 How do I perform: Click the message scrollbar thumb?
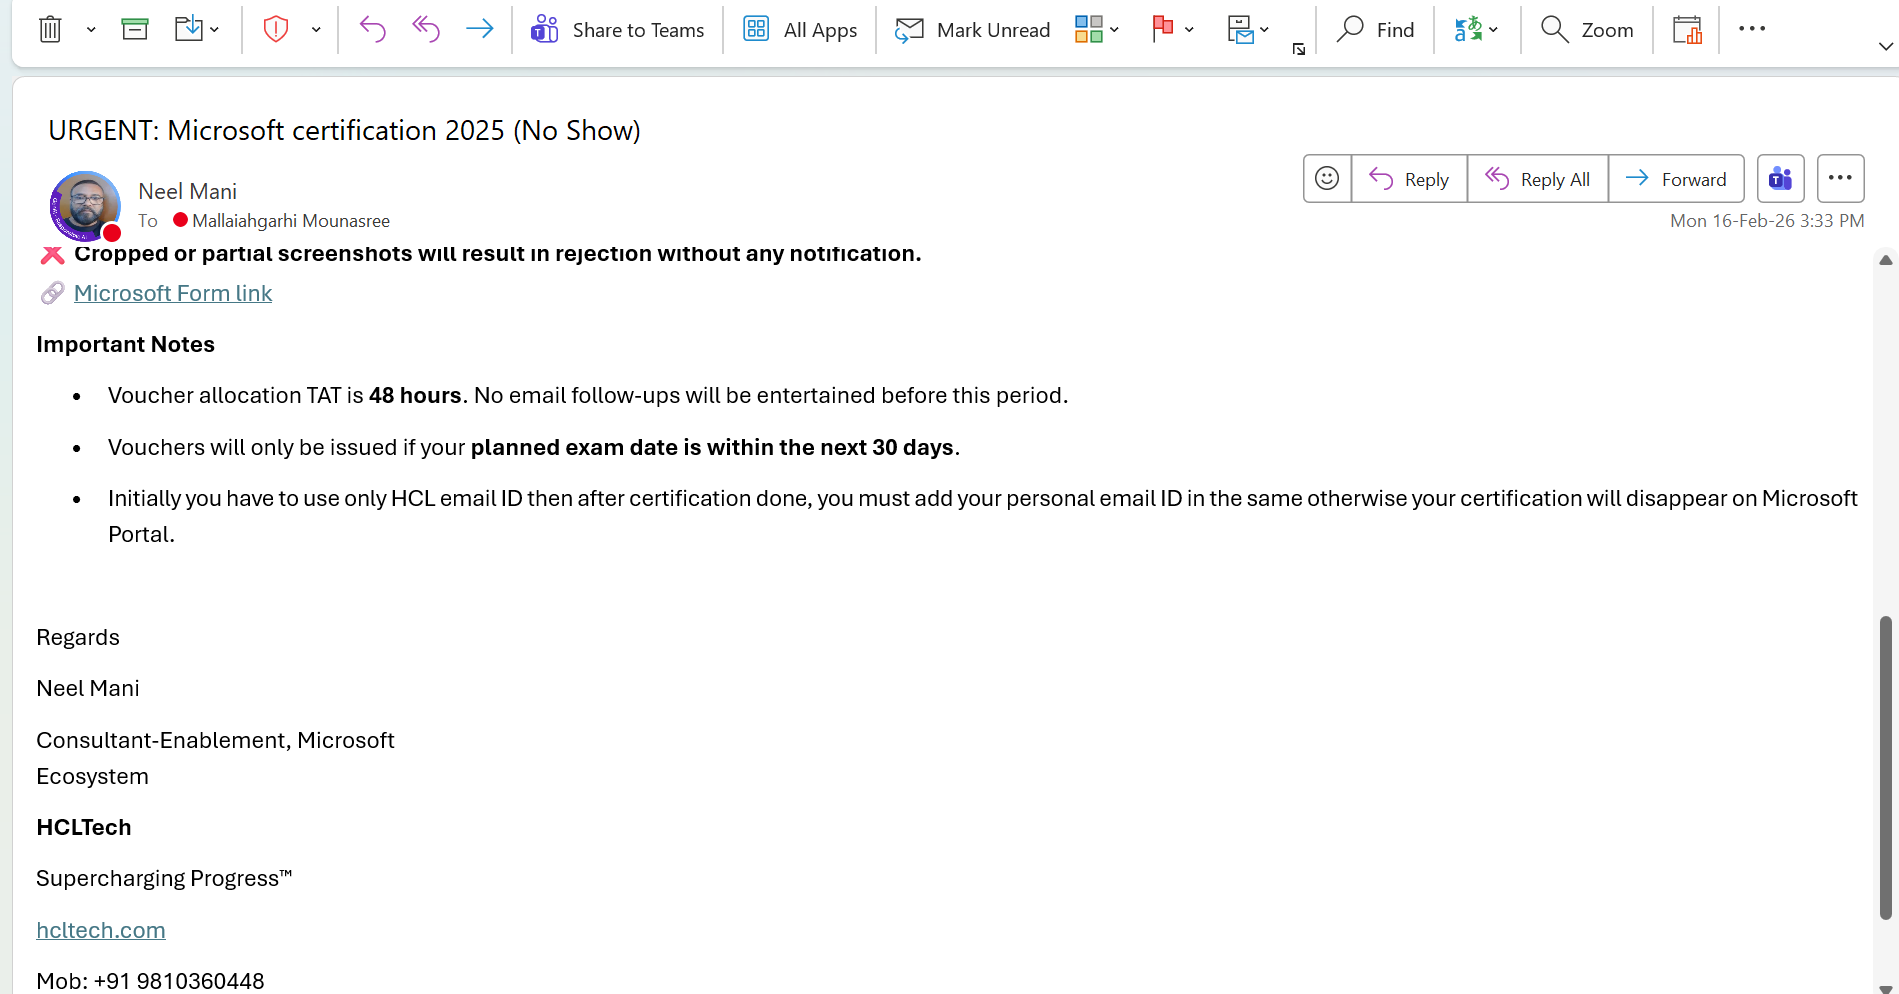click(x=1885, y=768)
